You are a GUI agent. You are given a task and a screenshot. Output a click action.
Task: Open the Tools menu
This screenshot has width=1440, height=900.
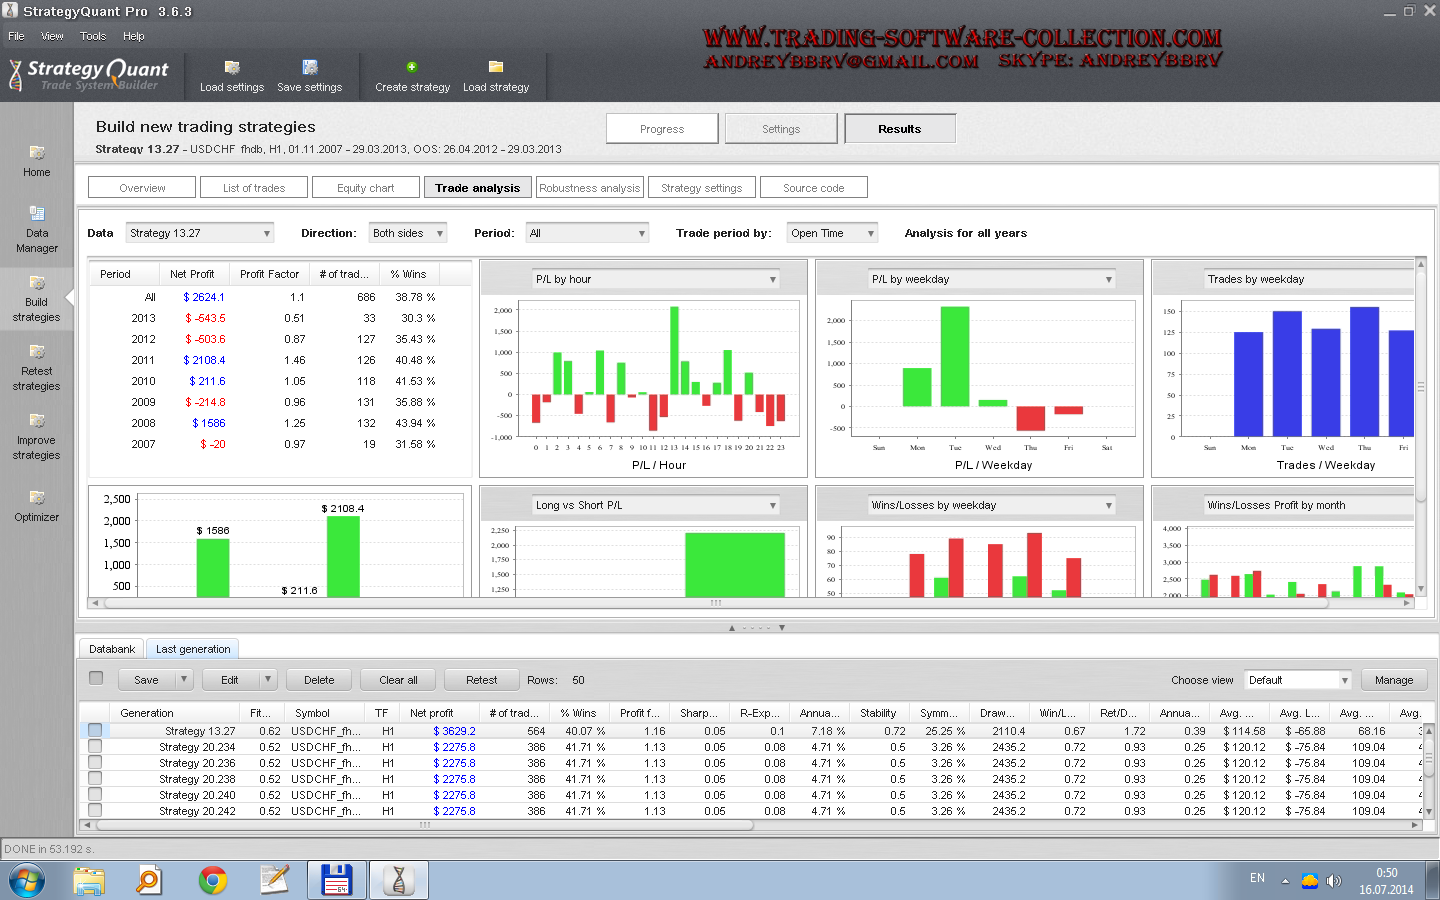coord(93,36)
